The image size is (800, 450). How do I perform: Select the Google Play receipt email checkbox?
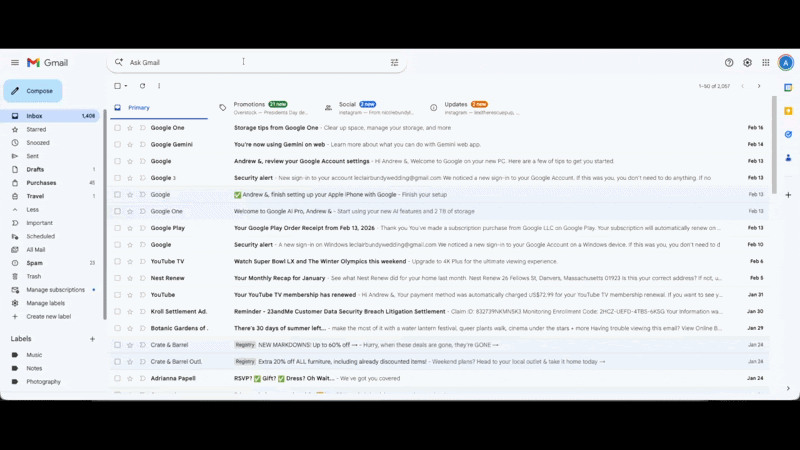click(117, 228)
